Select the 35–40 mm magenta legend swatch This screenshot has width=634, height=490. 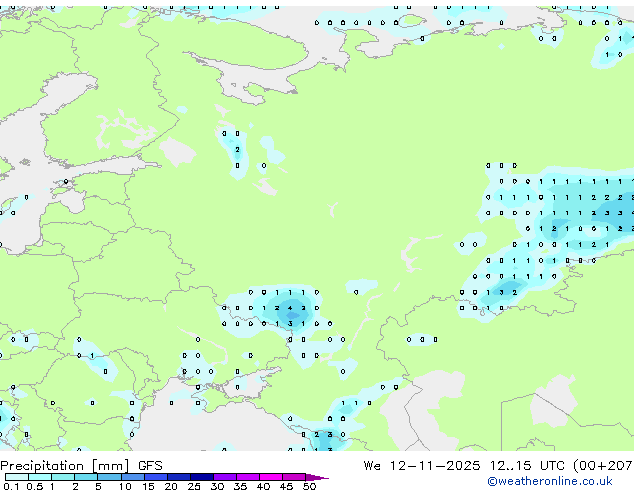coord(248,477)
